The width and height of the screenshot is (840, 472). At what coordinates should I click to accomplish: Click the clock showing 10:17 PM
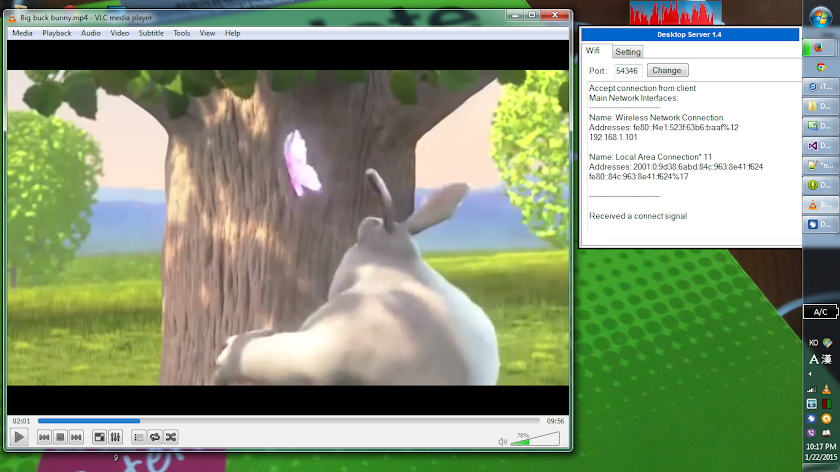coord(821,446)
